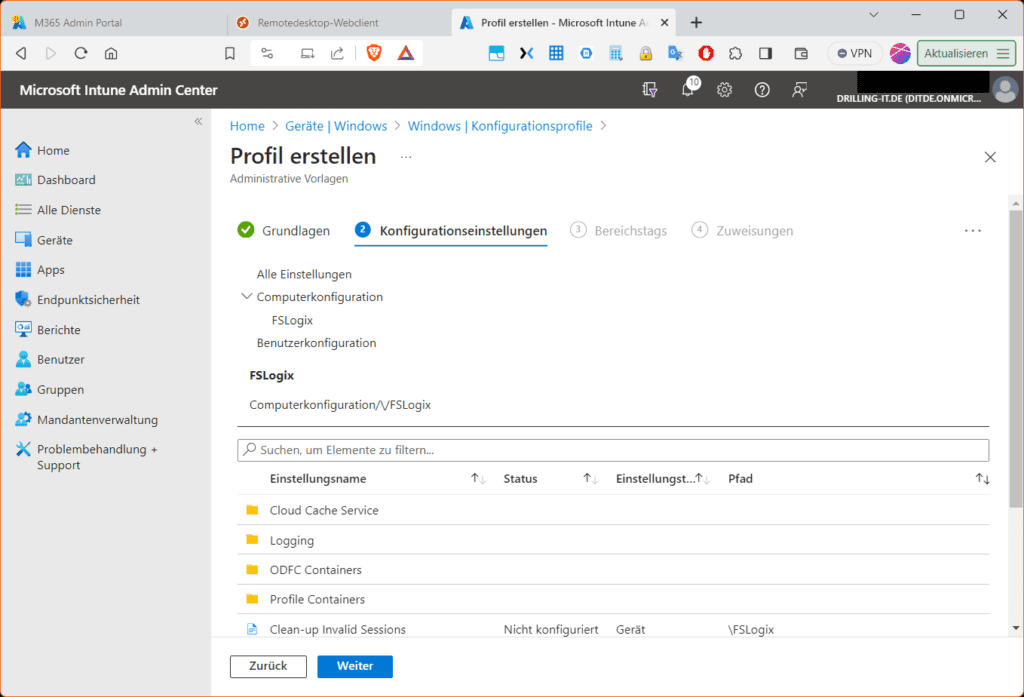Open the help question mark icon
This screenshot has width=1024, height=697.
pos(761,89)
